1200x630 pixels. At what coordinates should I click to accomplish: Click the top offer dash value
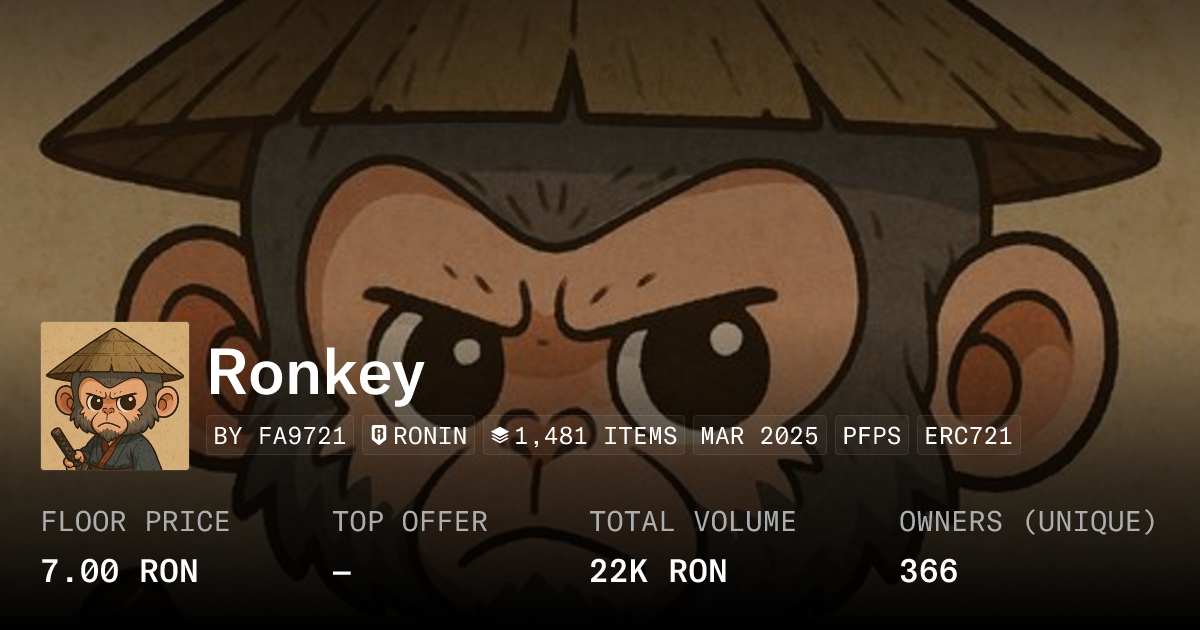(x=342, y=572)
